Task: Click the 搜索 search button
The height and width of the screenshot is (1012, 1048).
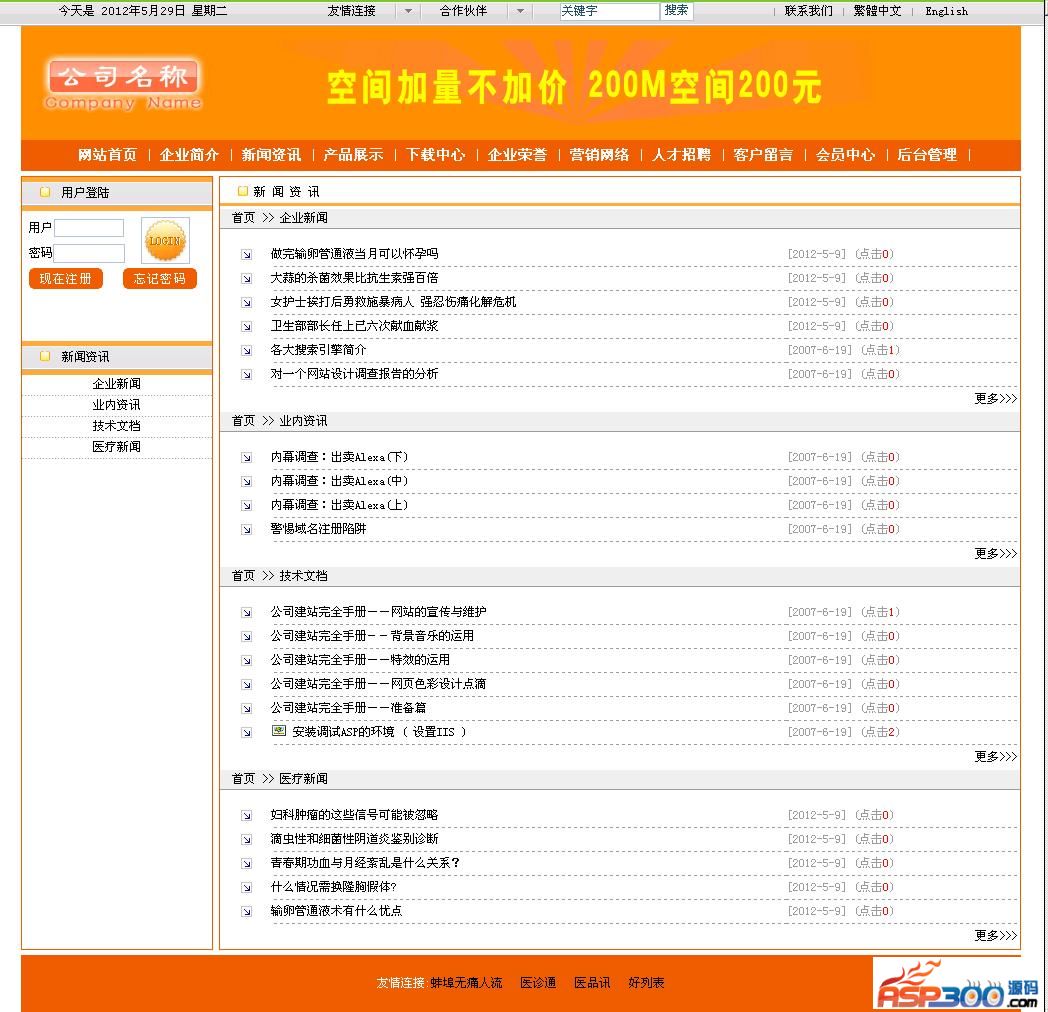Action: 677,11
